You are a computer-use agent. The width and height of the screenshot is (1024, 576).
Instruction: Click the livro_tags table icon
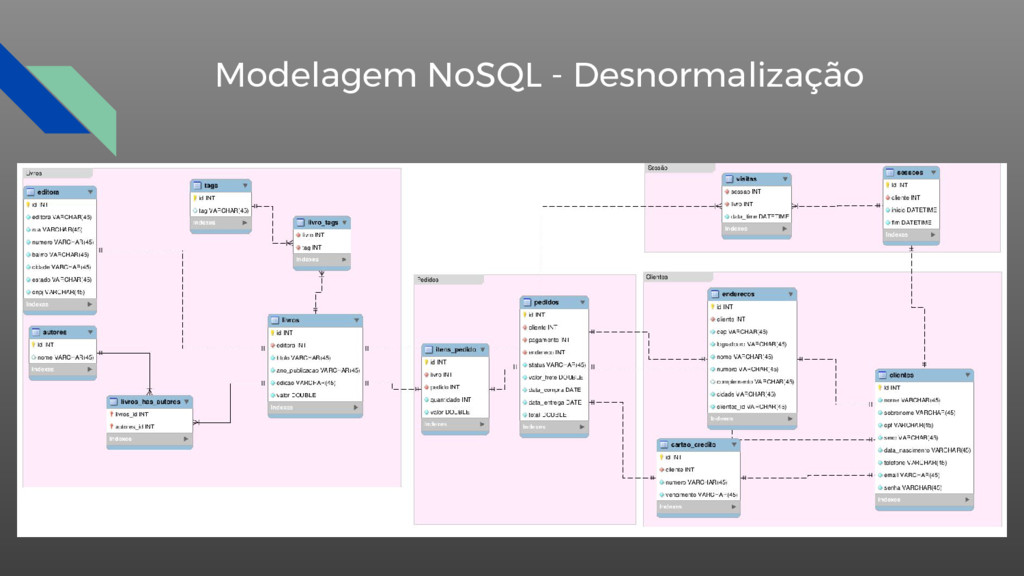point(300,223)
